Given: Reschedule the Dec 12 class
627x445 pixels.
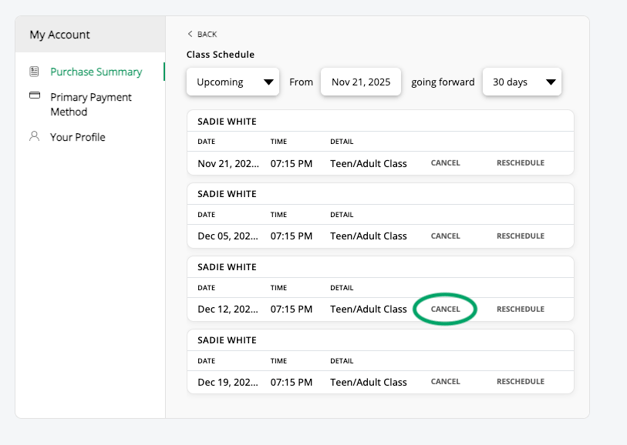Looking at the screenshot, I should pyautogui.click(x=520, y=309).
